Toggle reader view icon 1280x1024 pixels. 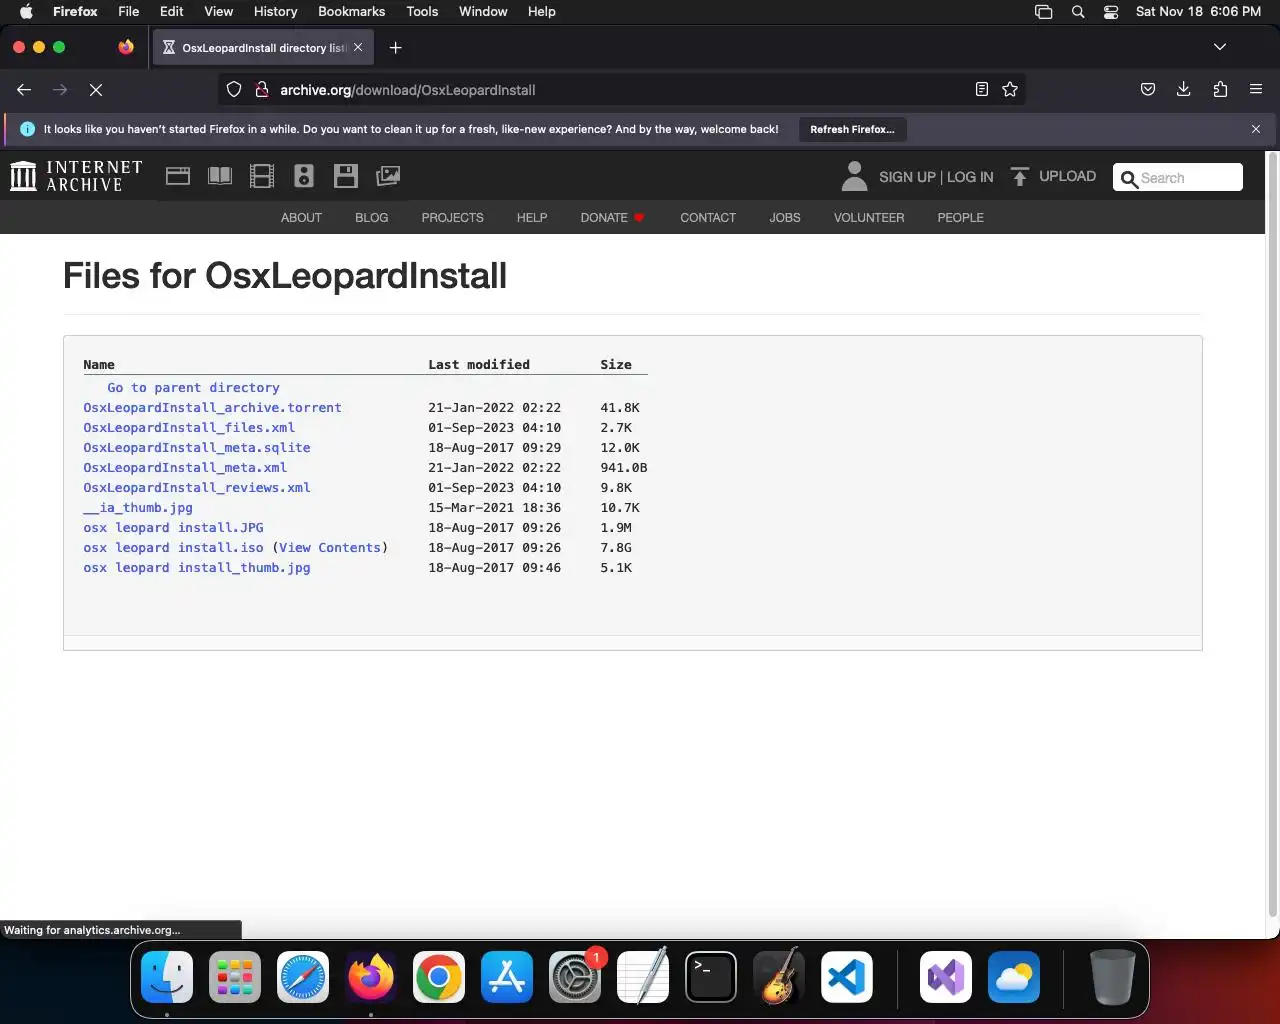(982, 90)
